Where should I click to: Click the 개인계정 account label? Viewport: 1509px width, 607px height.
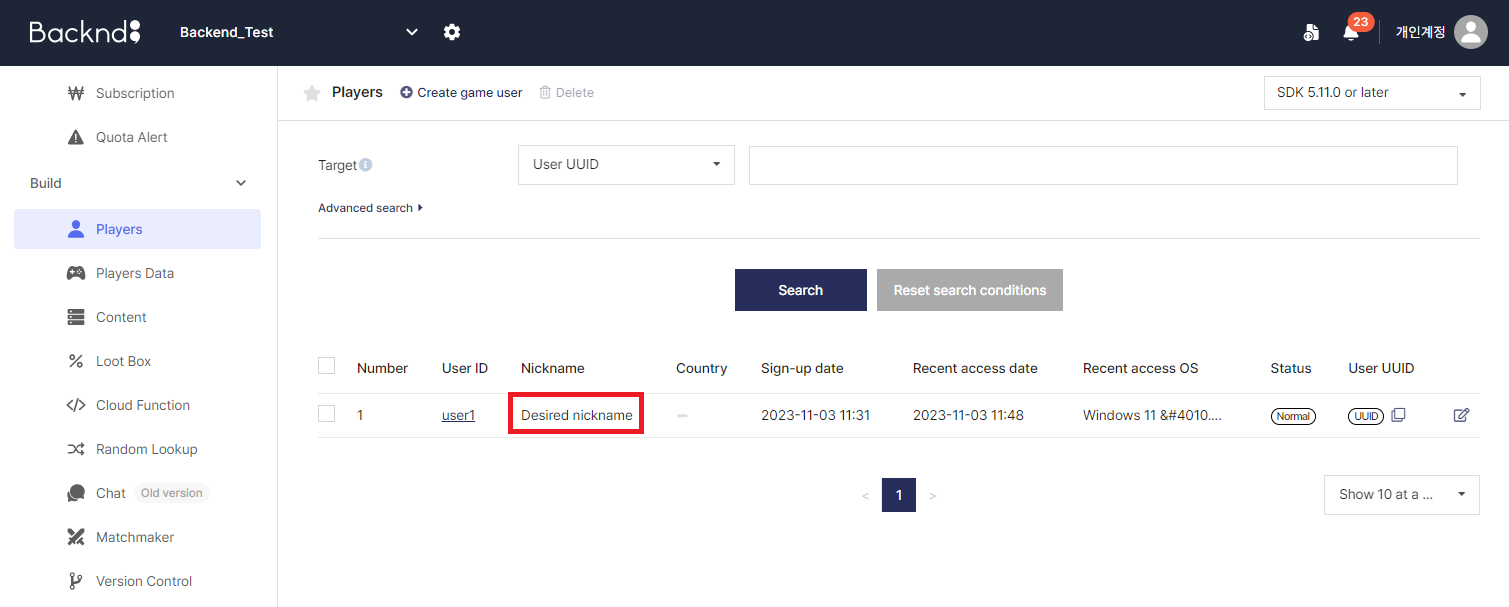point(1420,32)
